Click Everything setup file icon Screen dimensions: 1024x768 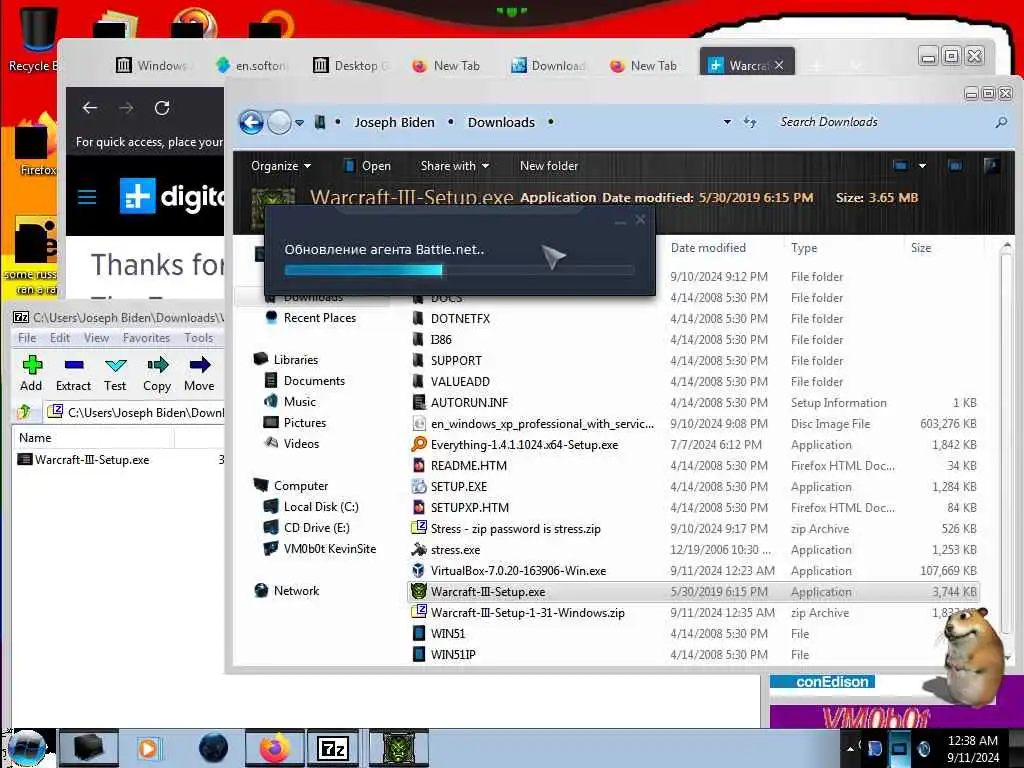tap(419, 445)
